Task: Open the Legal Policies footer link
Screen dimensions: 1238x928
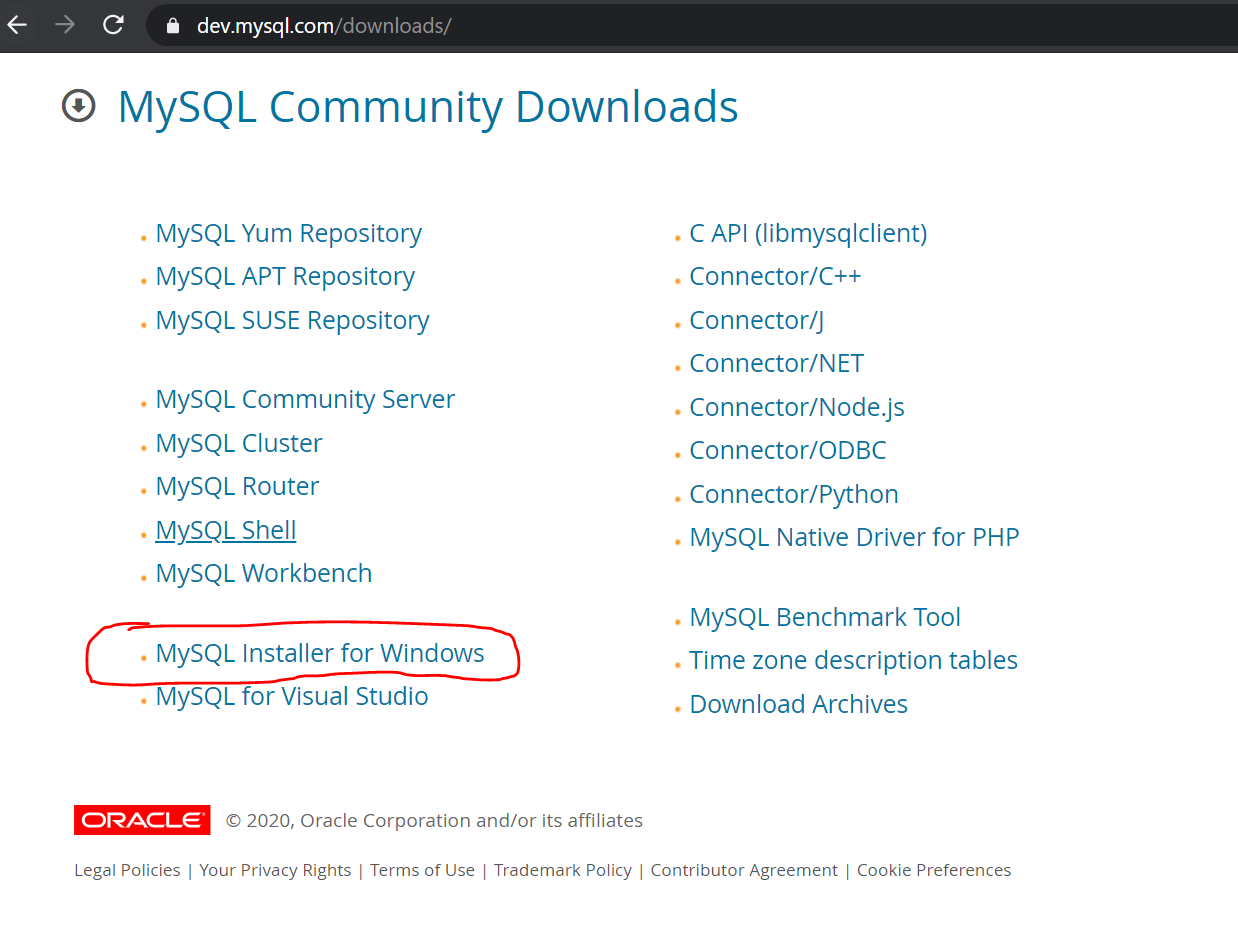Action: (x=127, y=871)
